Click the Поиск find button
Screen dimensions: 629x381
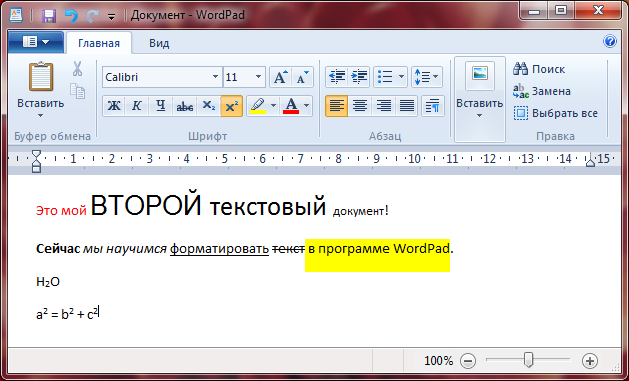tap(539, 69)
